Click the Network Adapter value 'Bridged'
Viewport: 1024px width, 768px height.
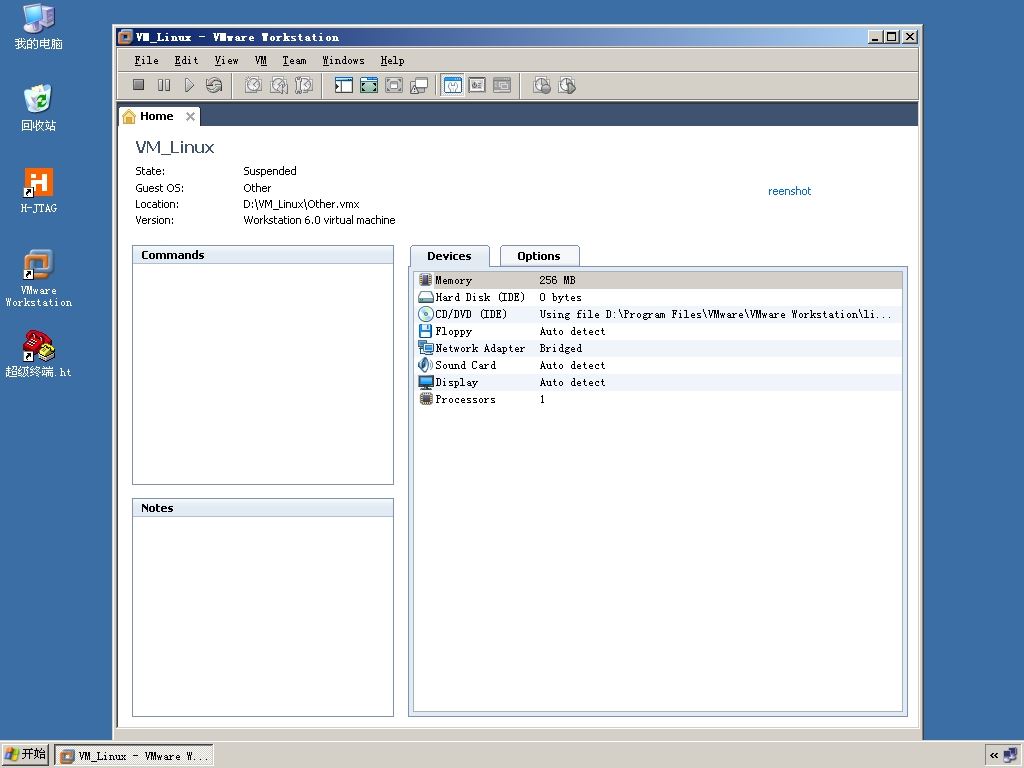coord(560,348)
